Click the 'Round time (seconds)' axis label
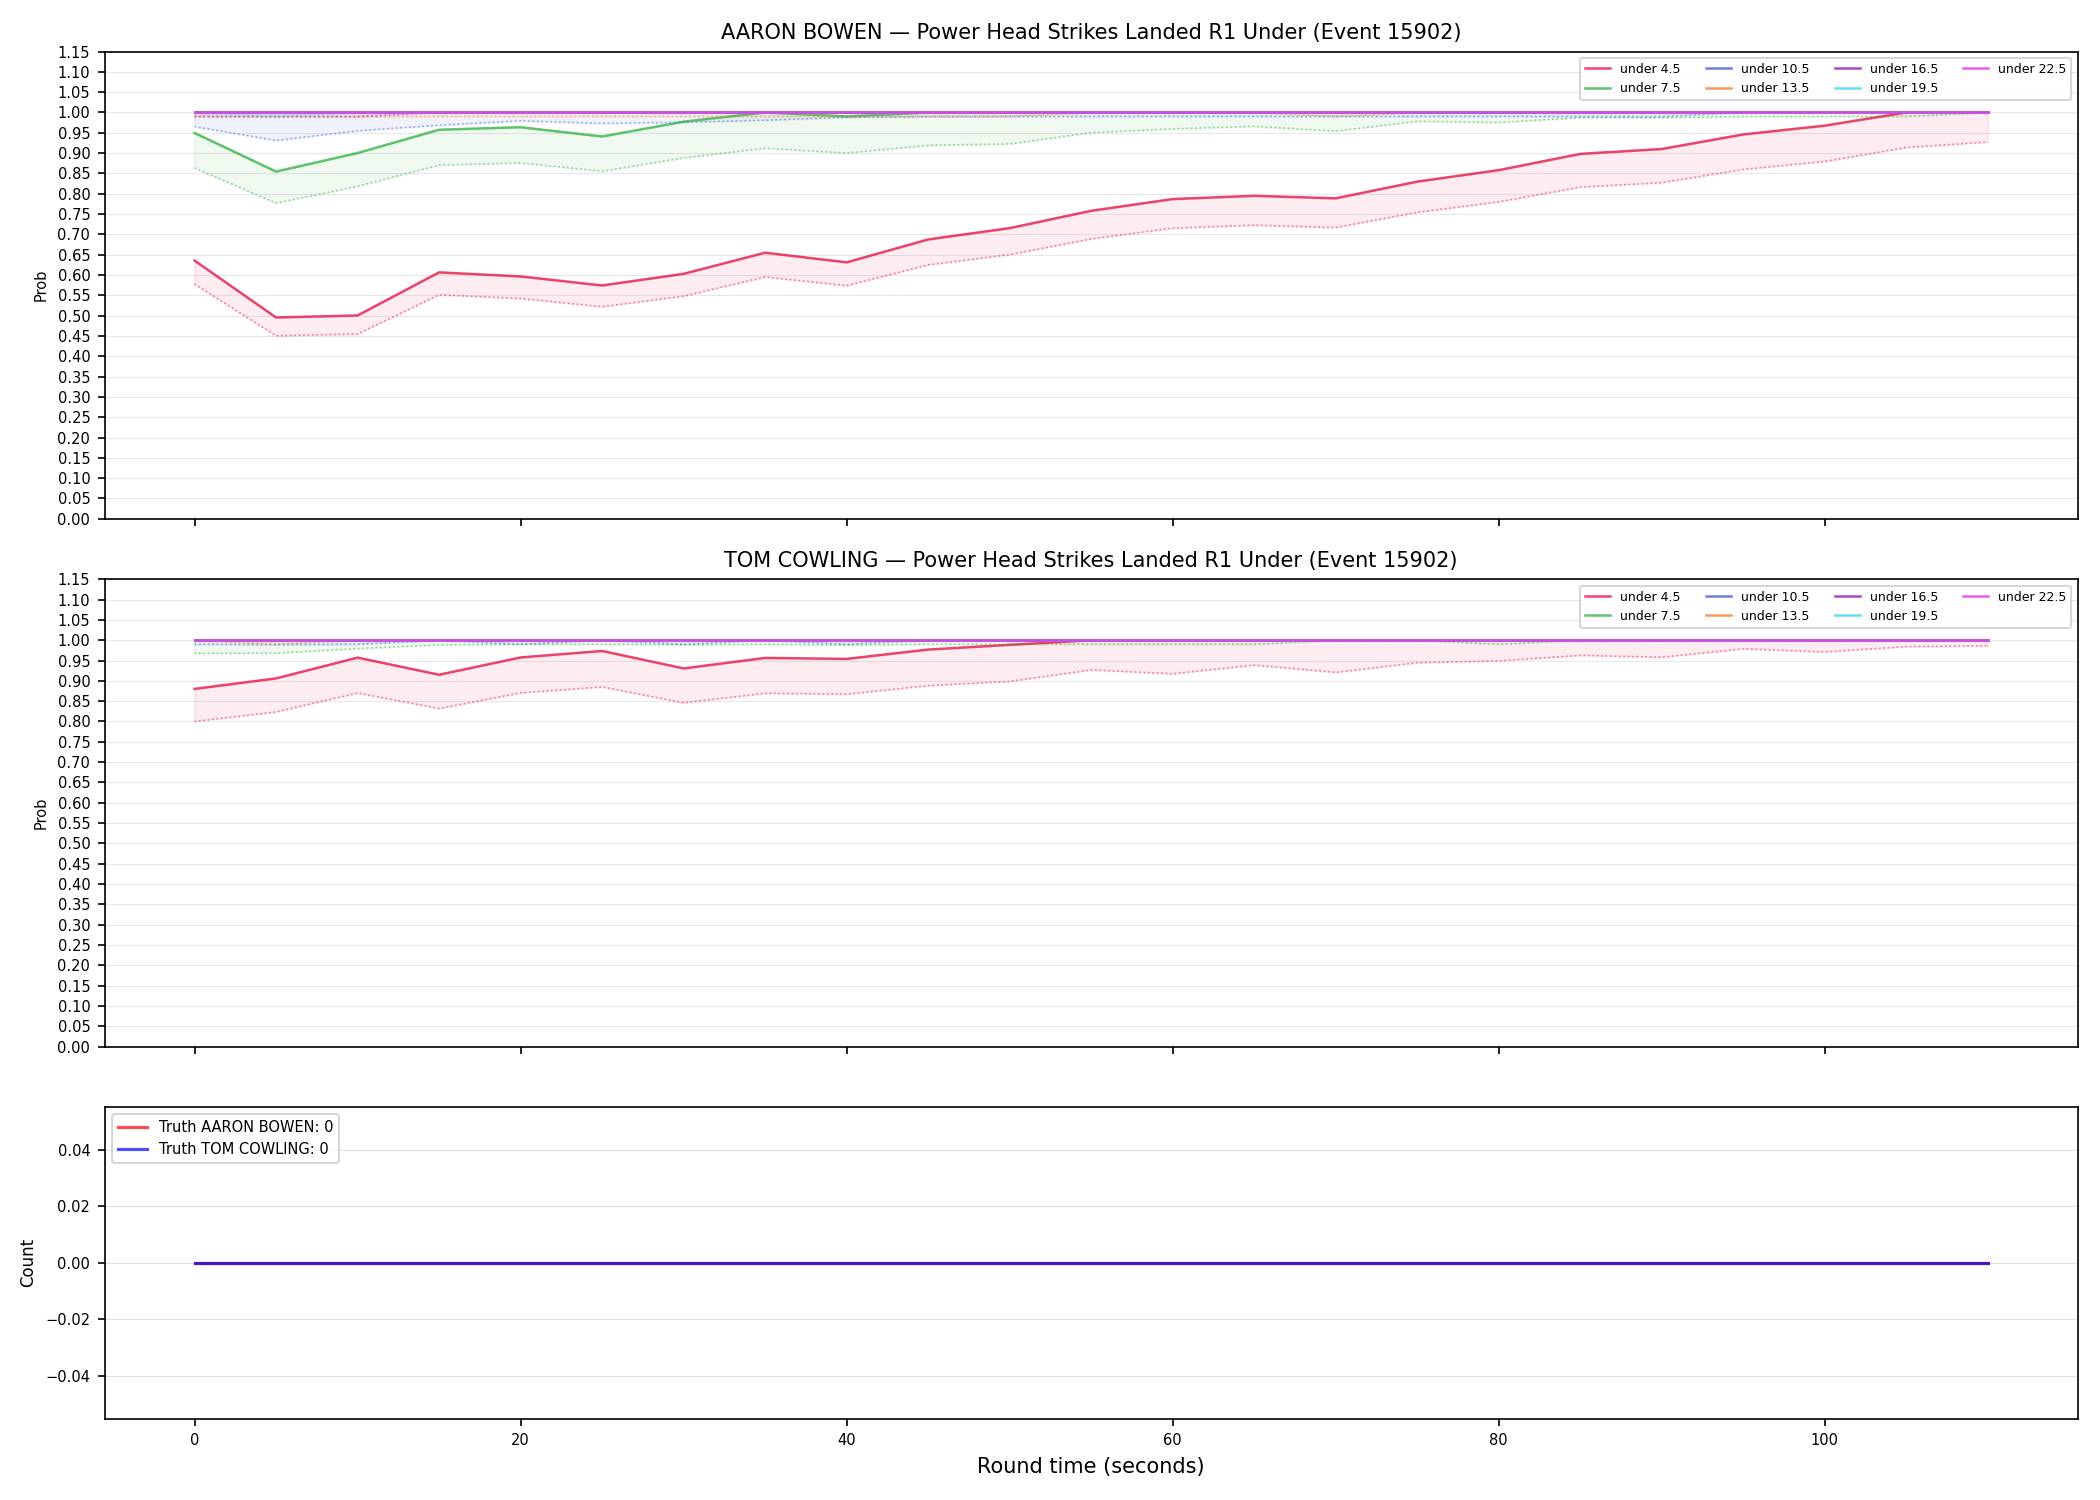Screen dimensions: 2100x1500 (x=1090, y=1466)
